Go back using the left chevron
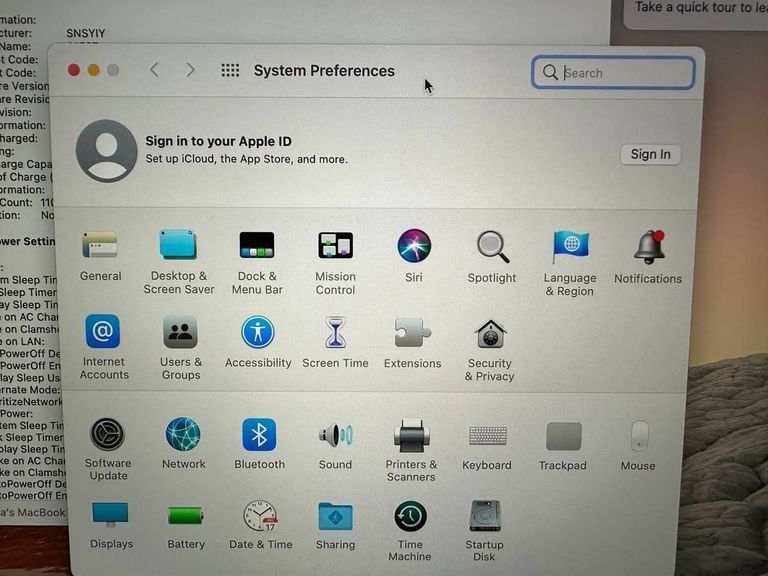 tap(154, 70)
